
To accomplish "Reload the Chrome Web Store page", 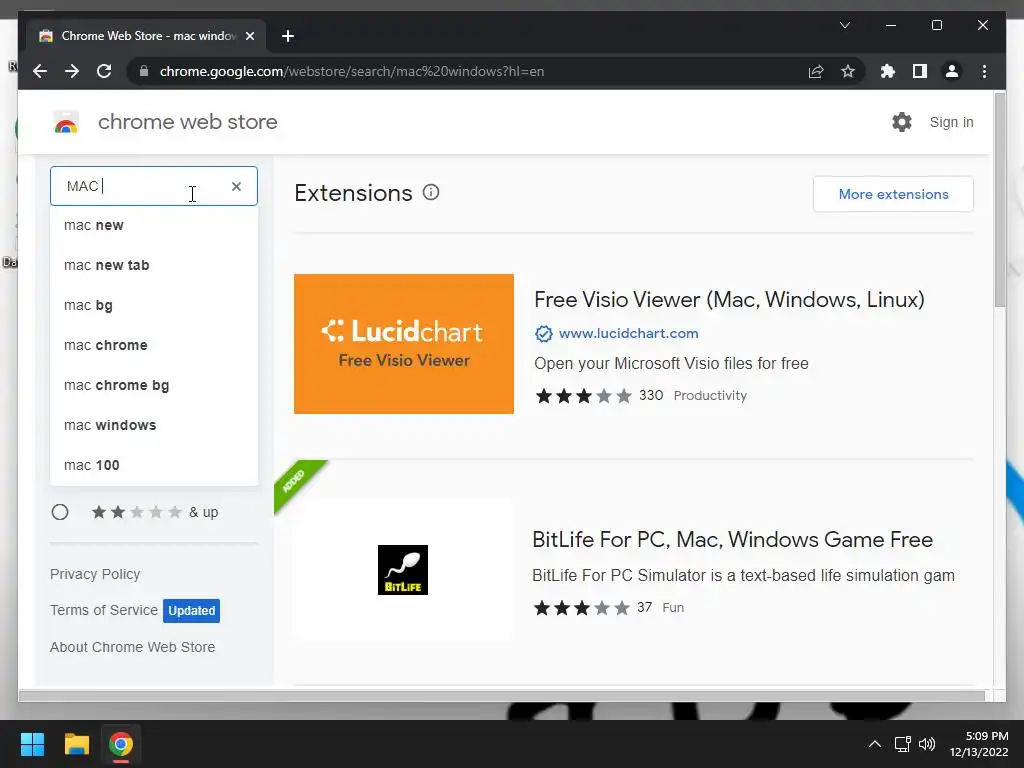I will click(x=104, y=71).
